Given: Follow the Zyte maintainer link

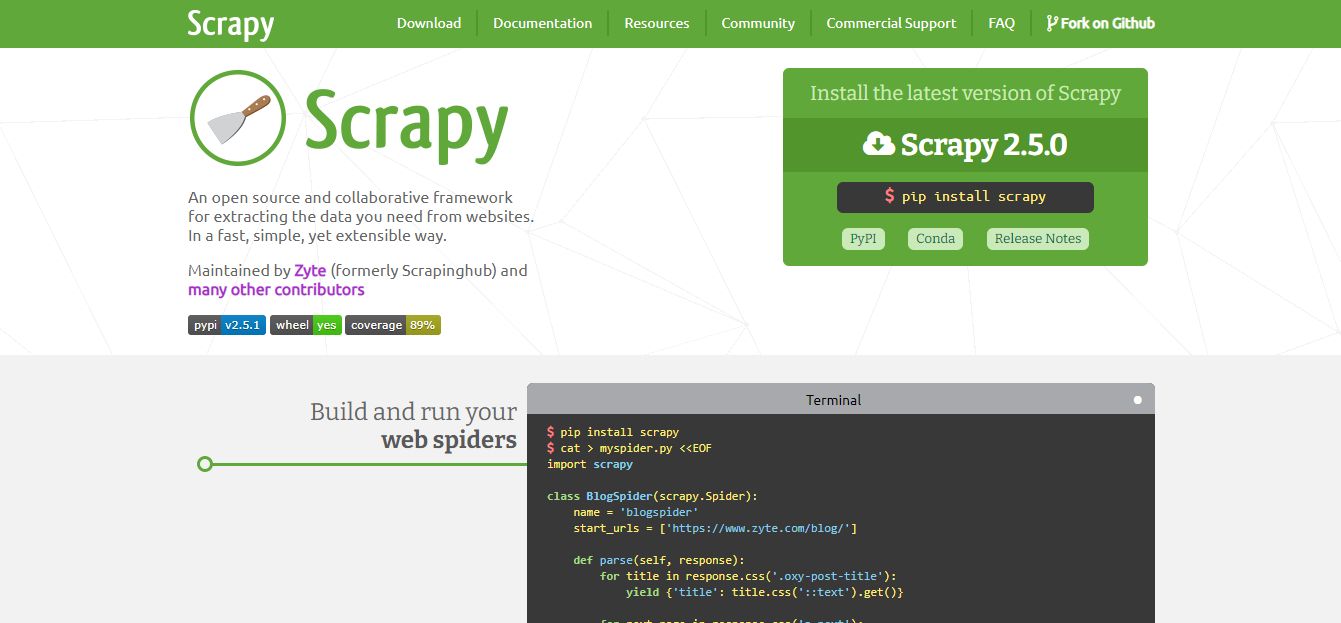Looking at the screenshot, I should [x=310, y=271].
